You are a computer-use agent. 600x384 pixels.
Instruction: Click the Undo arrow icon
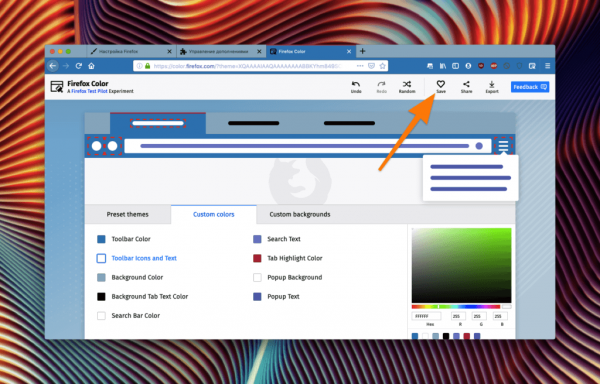(x=356, y=84)
